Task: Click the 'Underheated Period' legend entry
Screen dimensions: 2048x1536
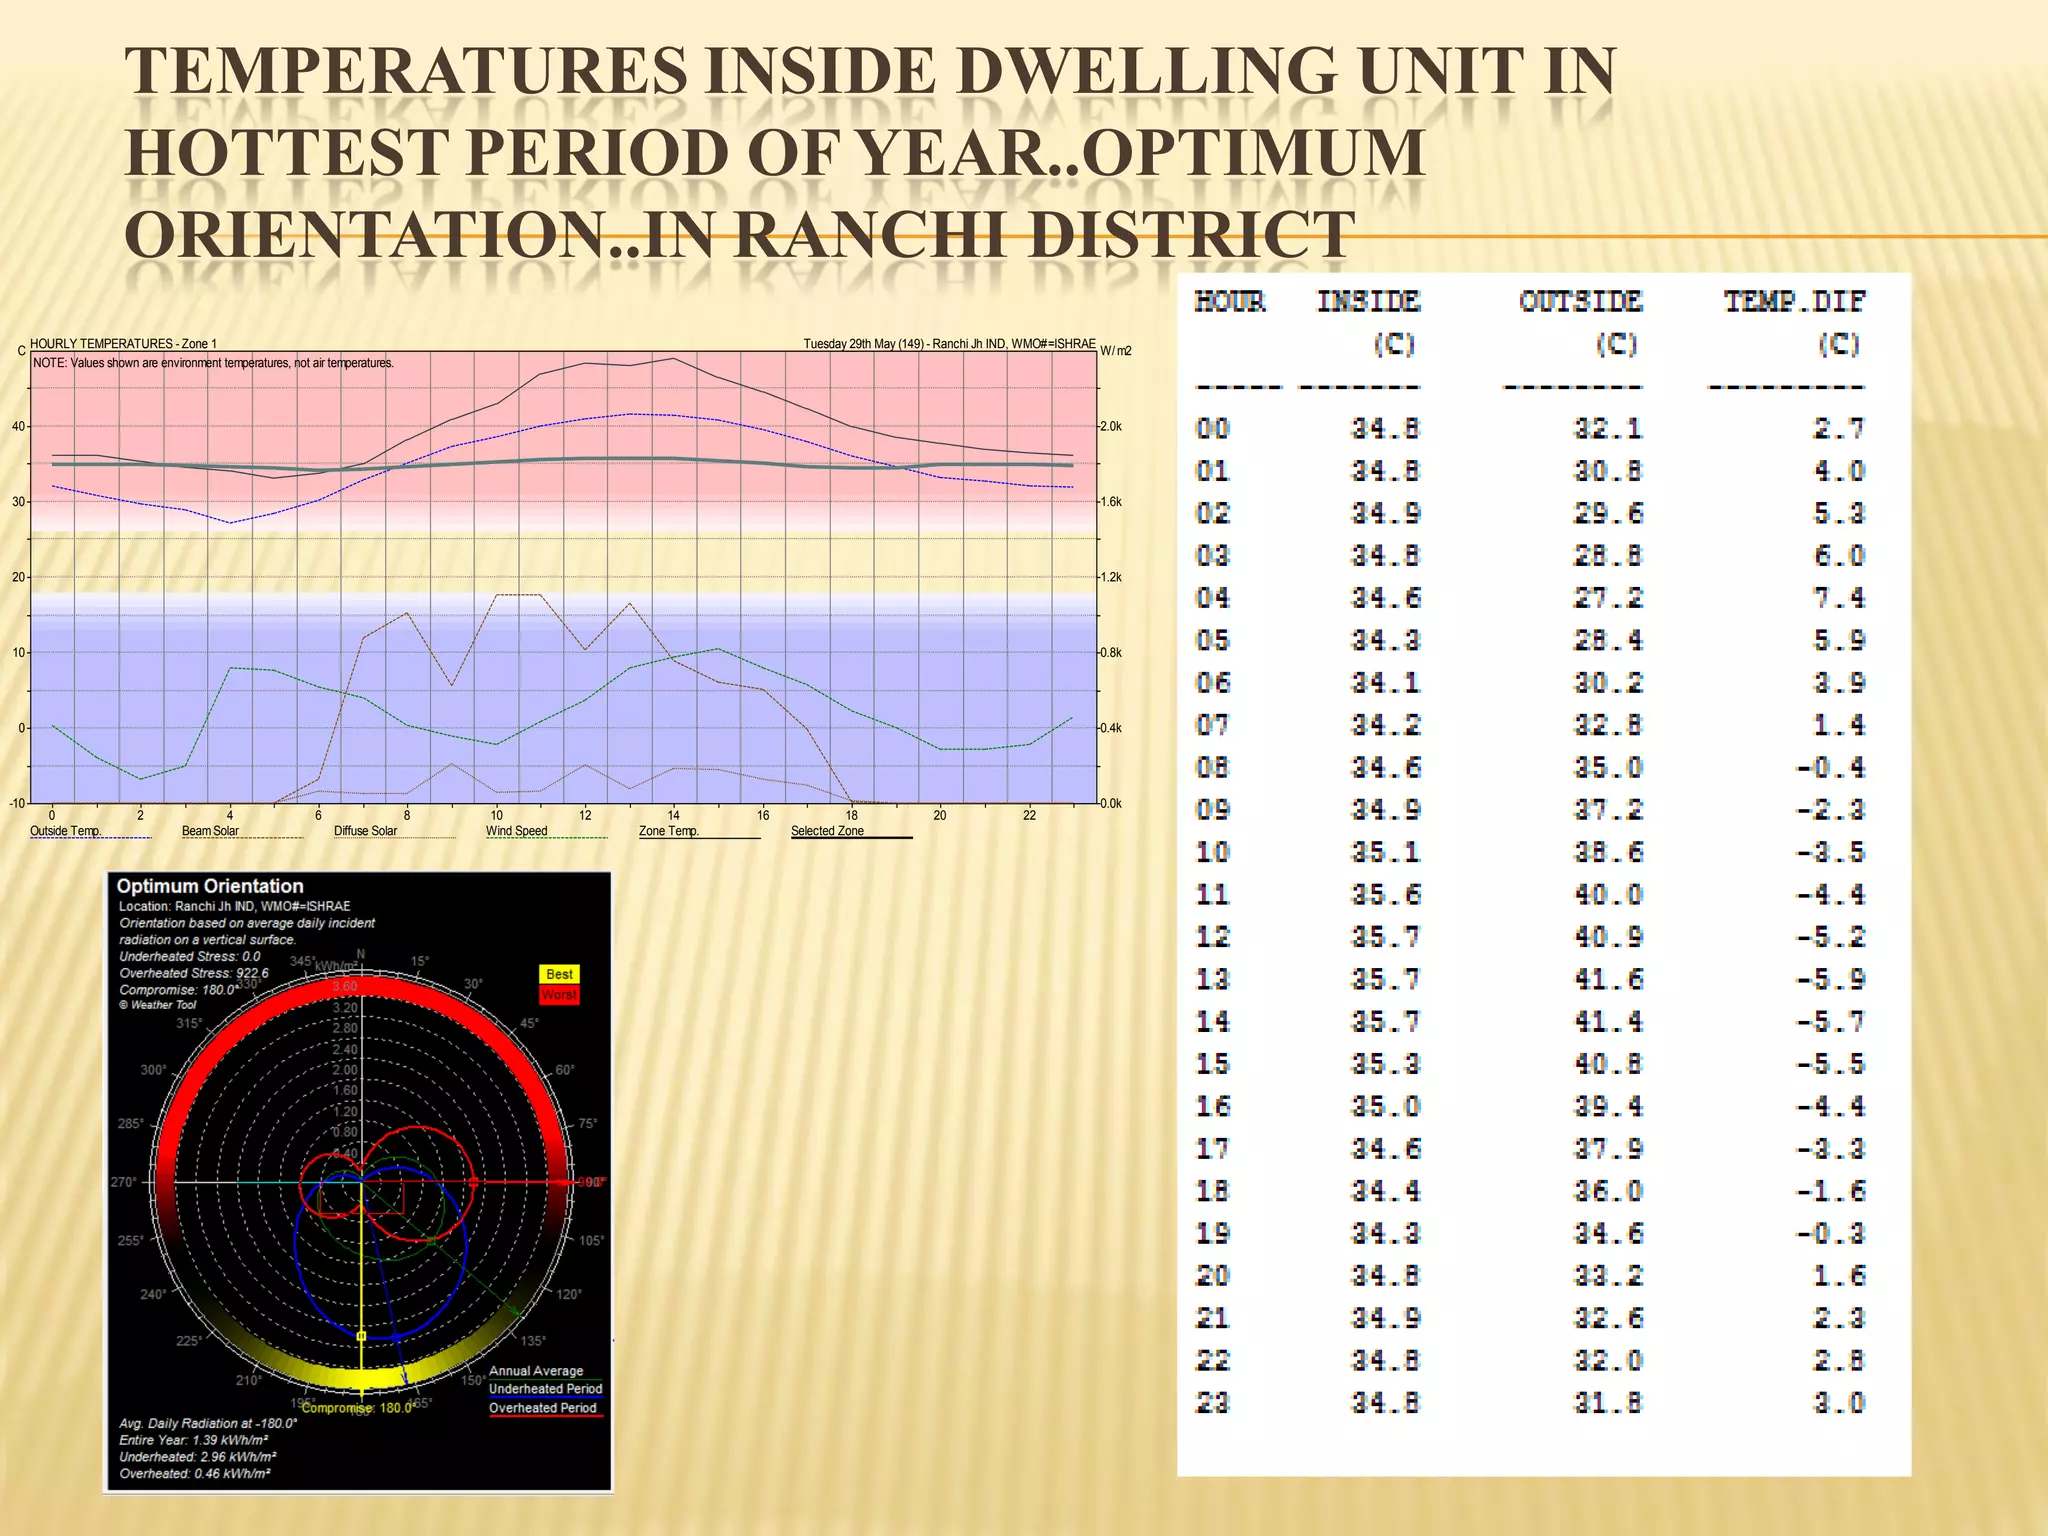Action: pos(545,1389)
